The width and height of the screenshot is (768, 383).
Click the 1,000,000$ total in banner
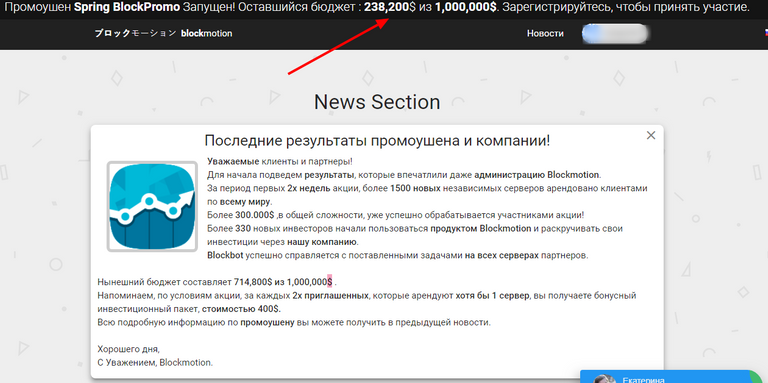point(466,8)
